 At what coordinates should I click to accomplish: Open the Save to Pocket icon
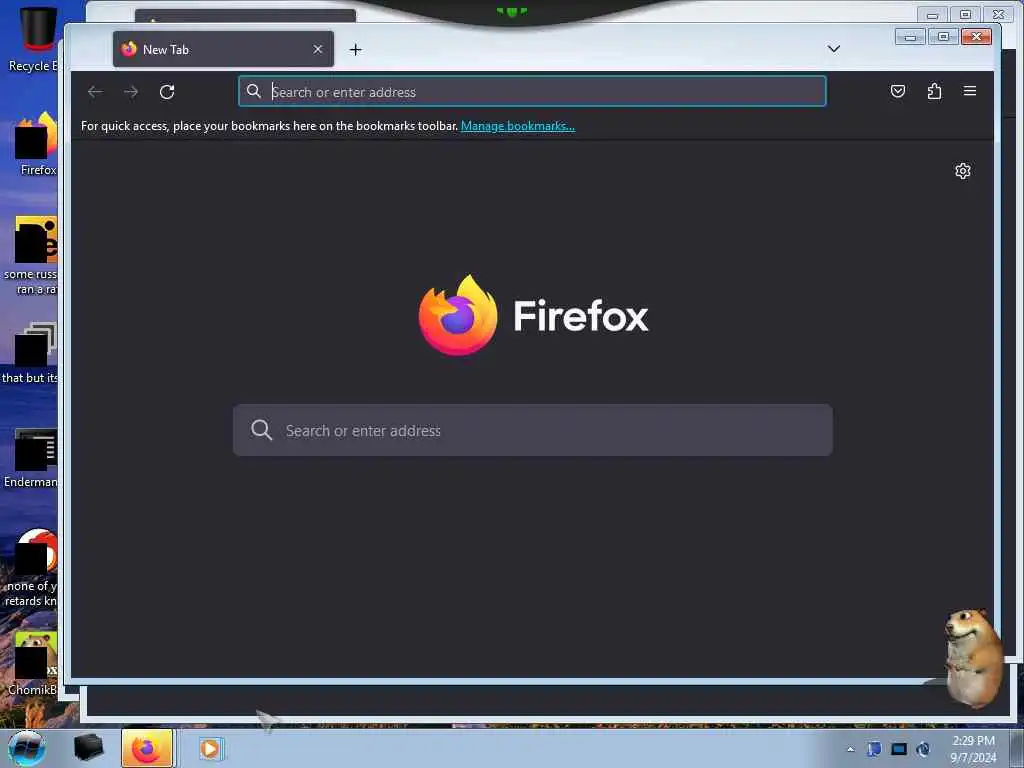[898, 91]
